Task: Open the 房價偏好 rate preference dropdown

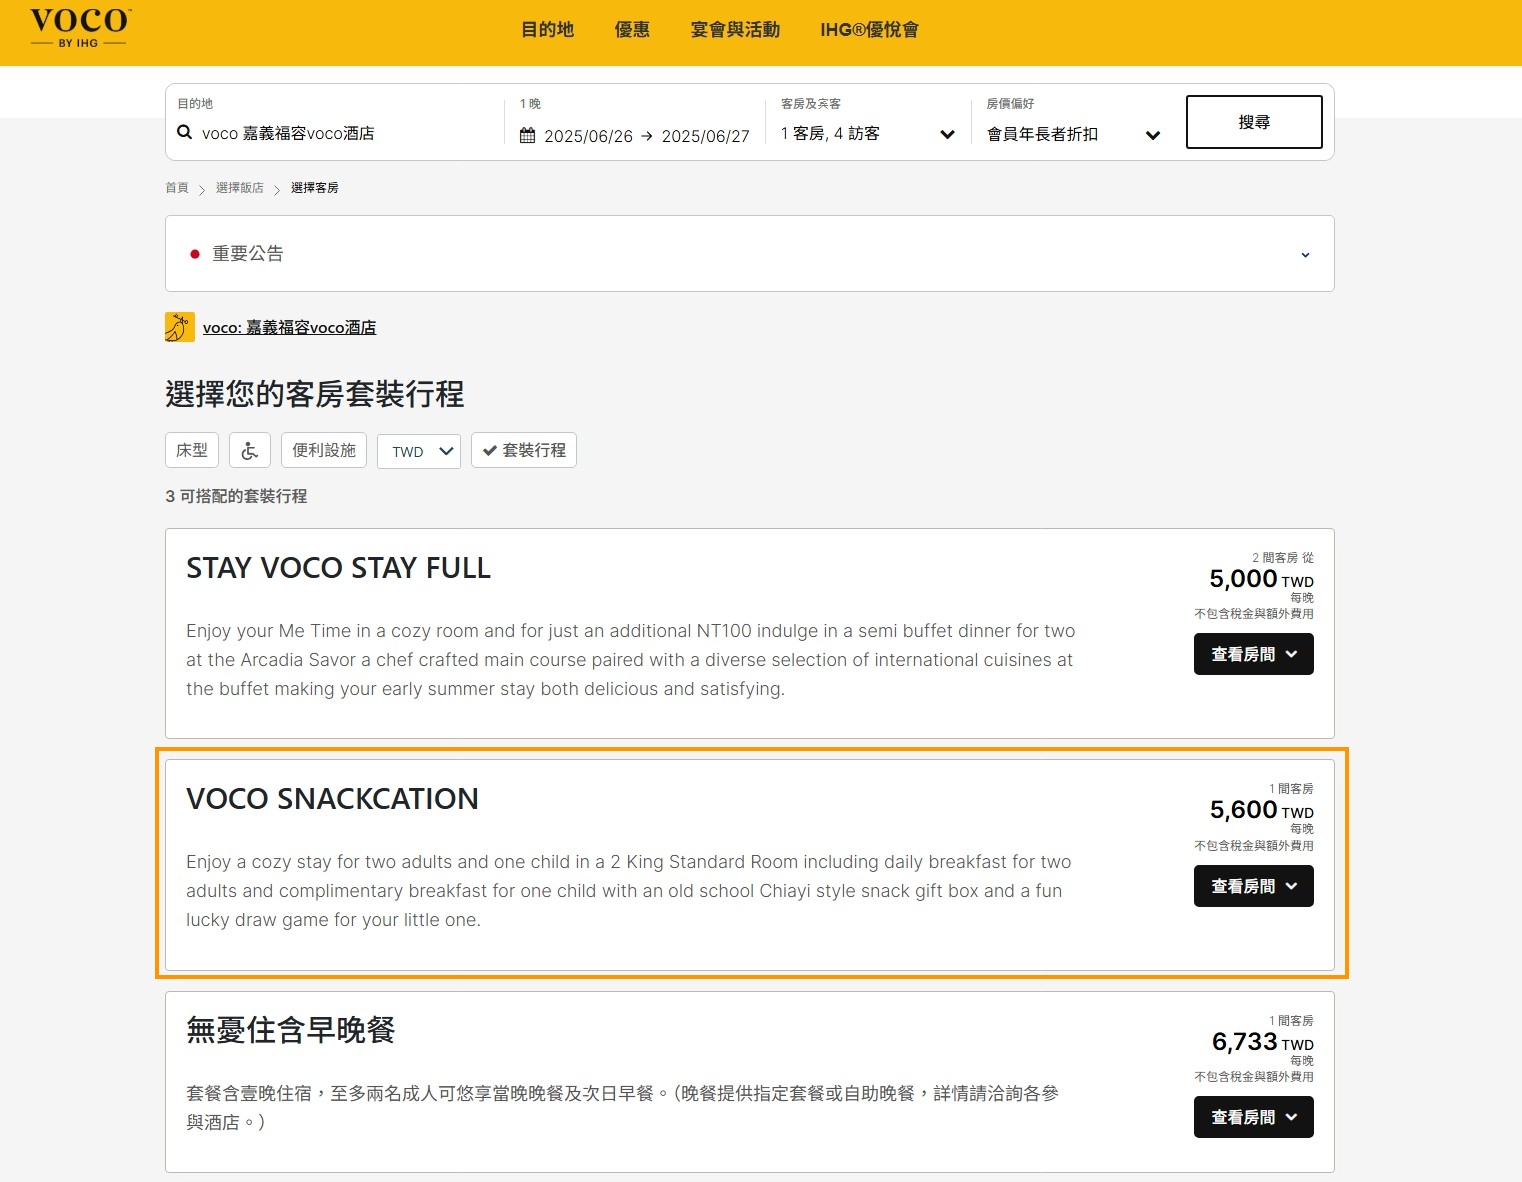Action: pyautogui.click(x=1073, y=134)
